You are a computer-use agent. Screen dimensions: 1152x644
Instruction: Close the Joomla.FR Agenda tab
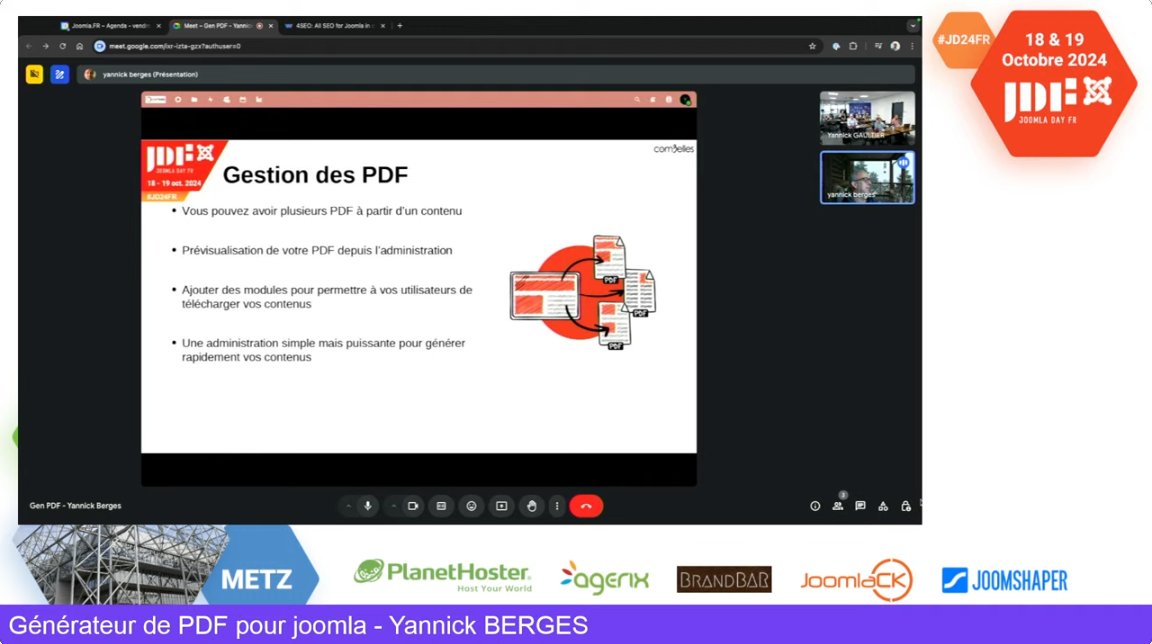[159, 26]
